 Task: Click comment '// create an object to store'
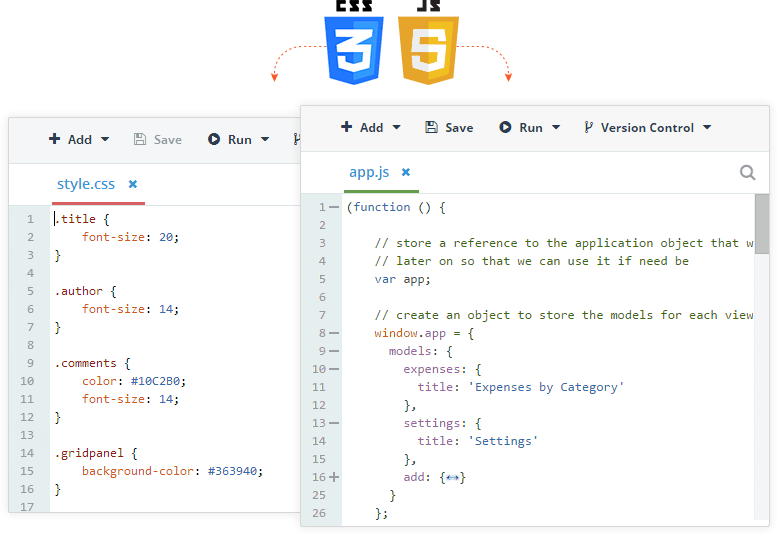(x=564, y=315)
